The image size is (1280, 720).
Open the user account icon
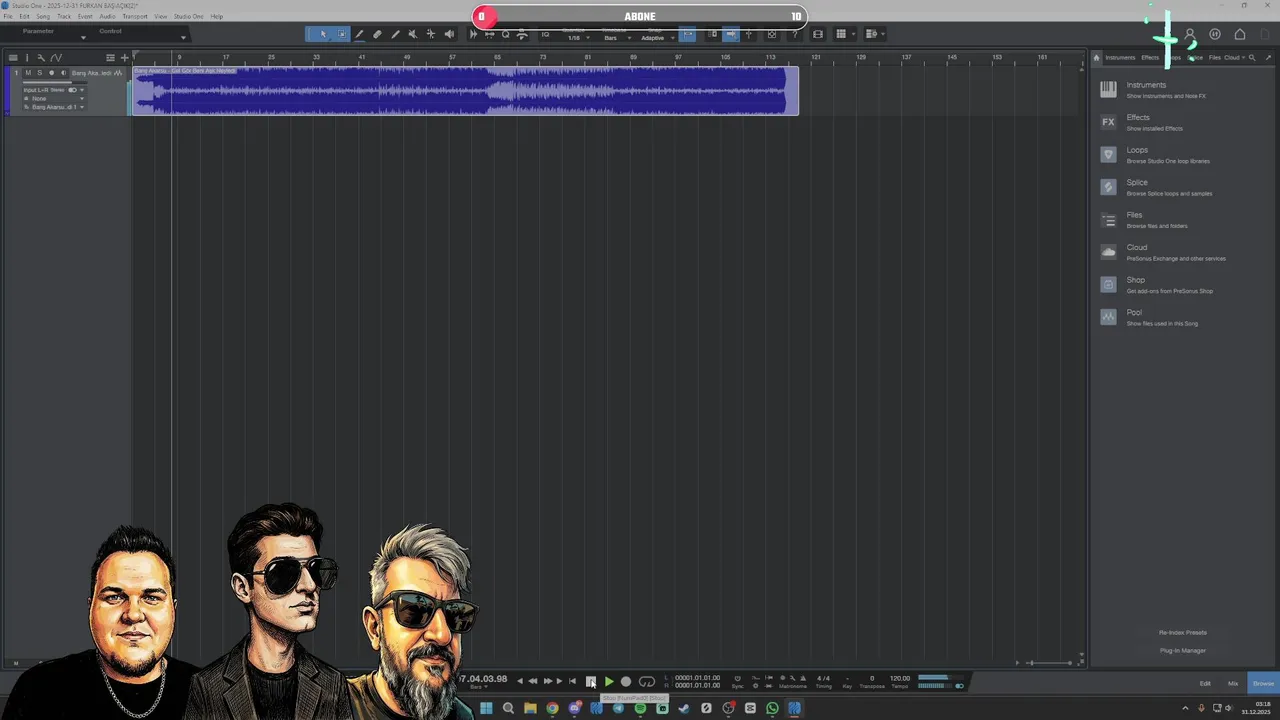(x=1190, y=34)
